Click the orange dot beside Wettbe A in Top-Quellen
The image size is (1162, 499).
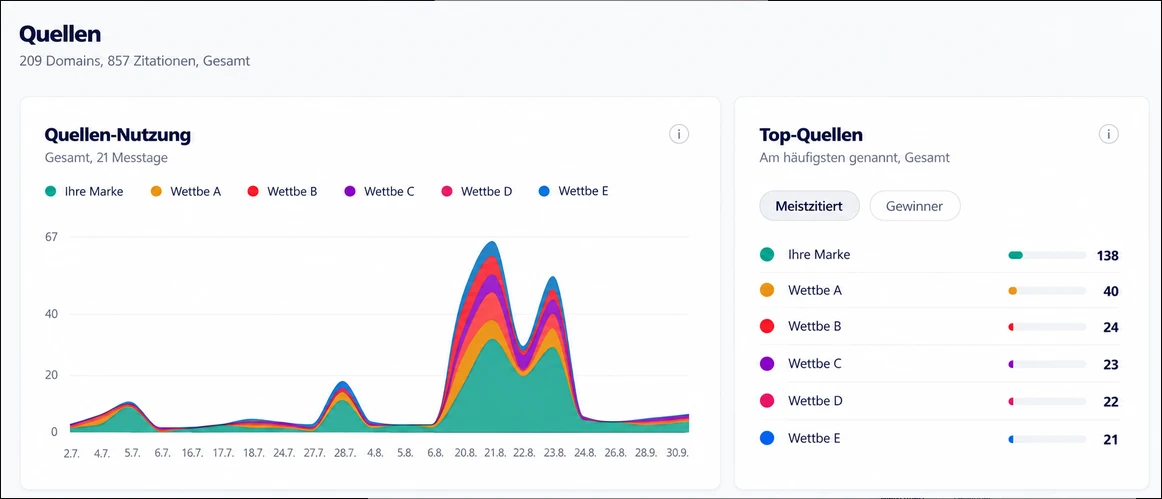click(x=767, y=291)
